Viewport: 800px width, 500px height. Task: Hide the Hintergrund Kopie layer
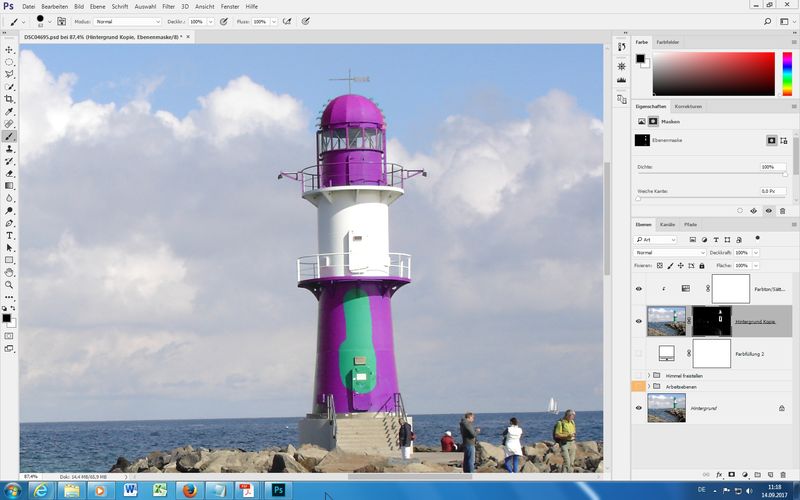[x=639, y=321]
